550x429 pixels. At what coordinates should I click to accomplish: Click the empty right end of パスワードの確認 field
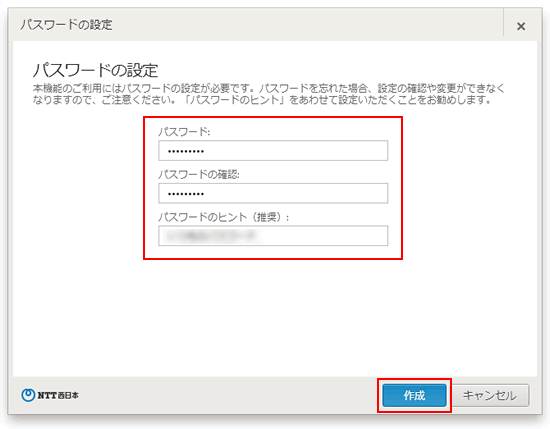351,193
